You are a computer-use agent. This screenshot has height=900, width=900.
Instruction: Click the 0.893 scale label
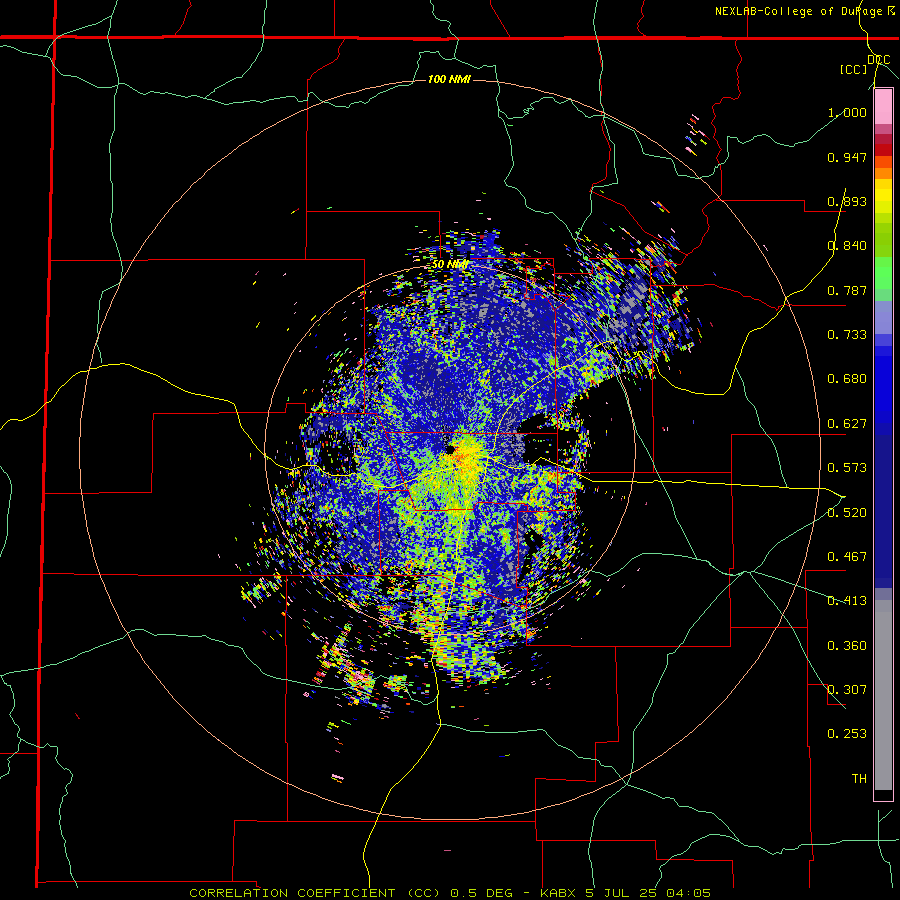[847, 201]
